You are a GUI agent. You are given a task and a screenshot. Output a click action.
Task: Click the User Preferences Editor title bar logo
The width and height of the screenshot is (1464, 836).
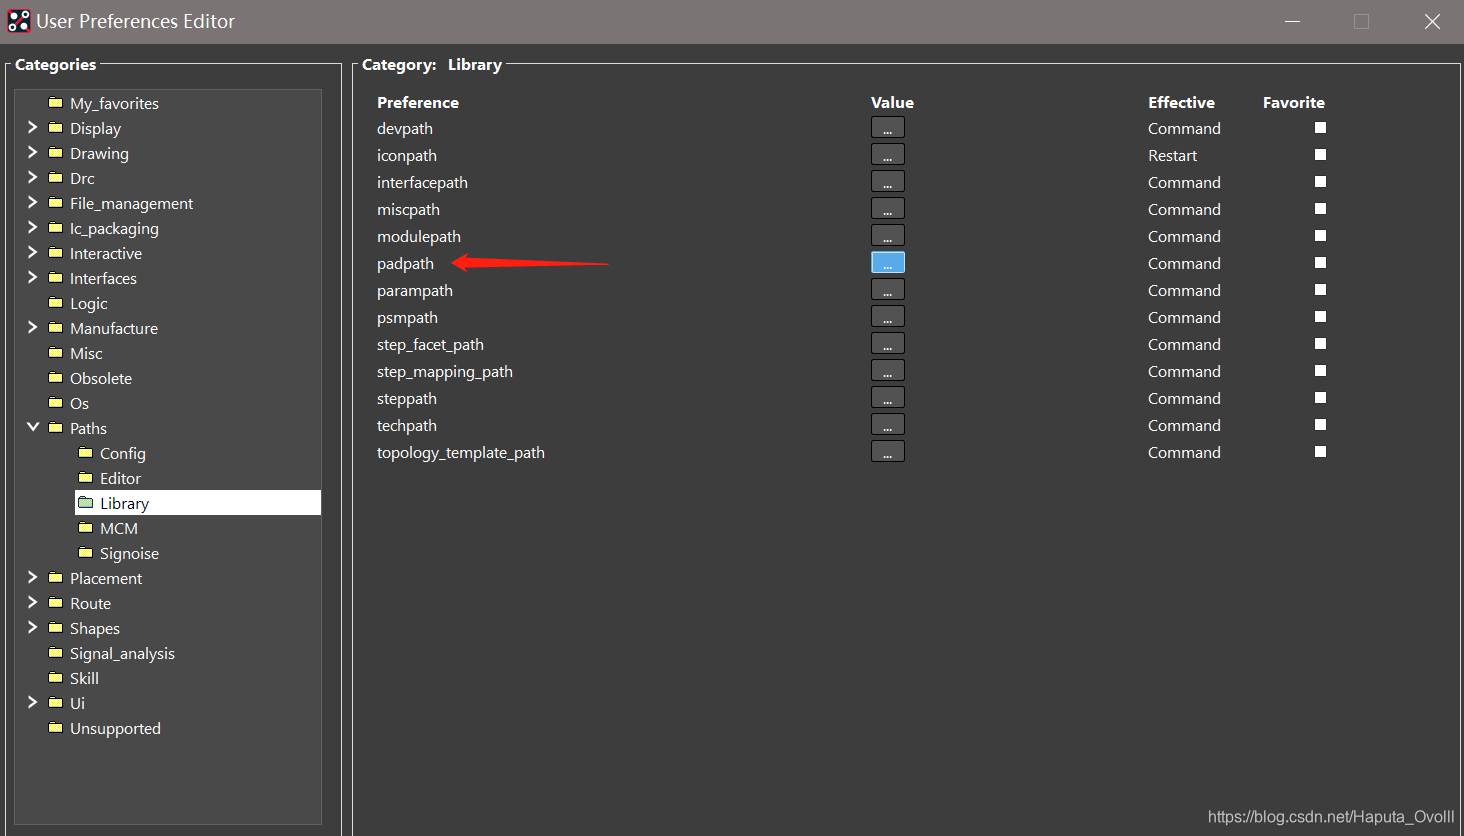tap(18, 20)
